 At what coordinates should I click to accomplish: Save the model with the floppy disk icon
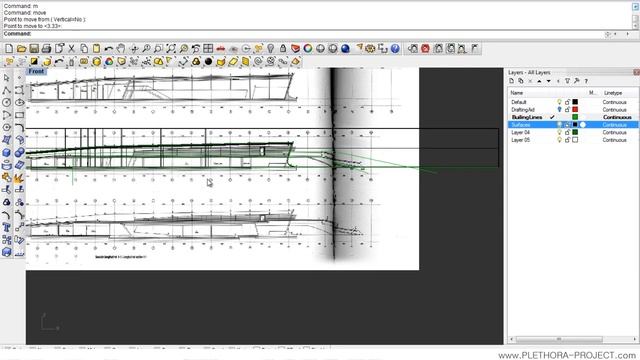click(34, 49)
